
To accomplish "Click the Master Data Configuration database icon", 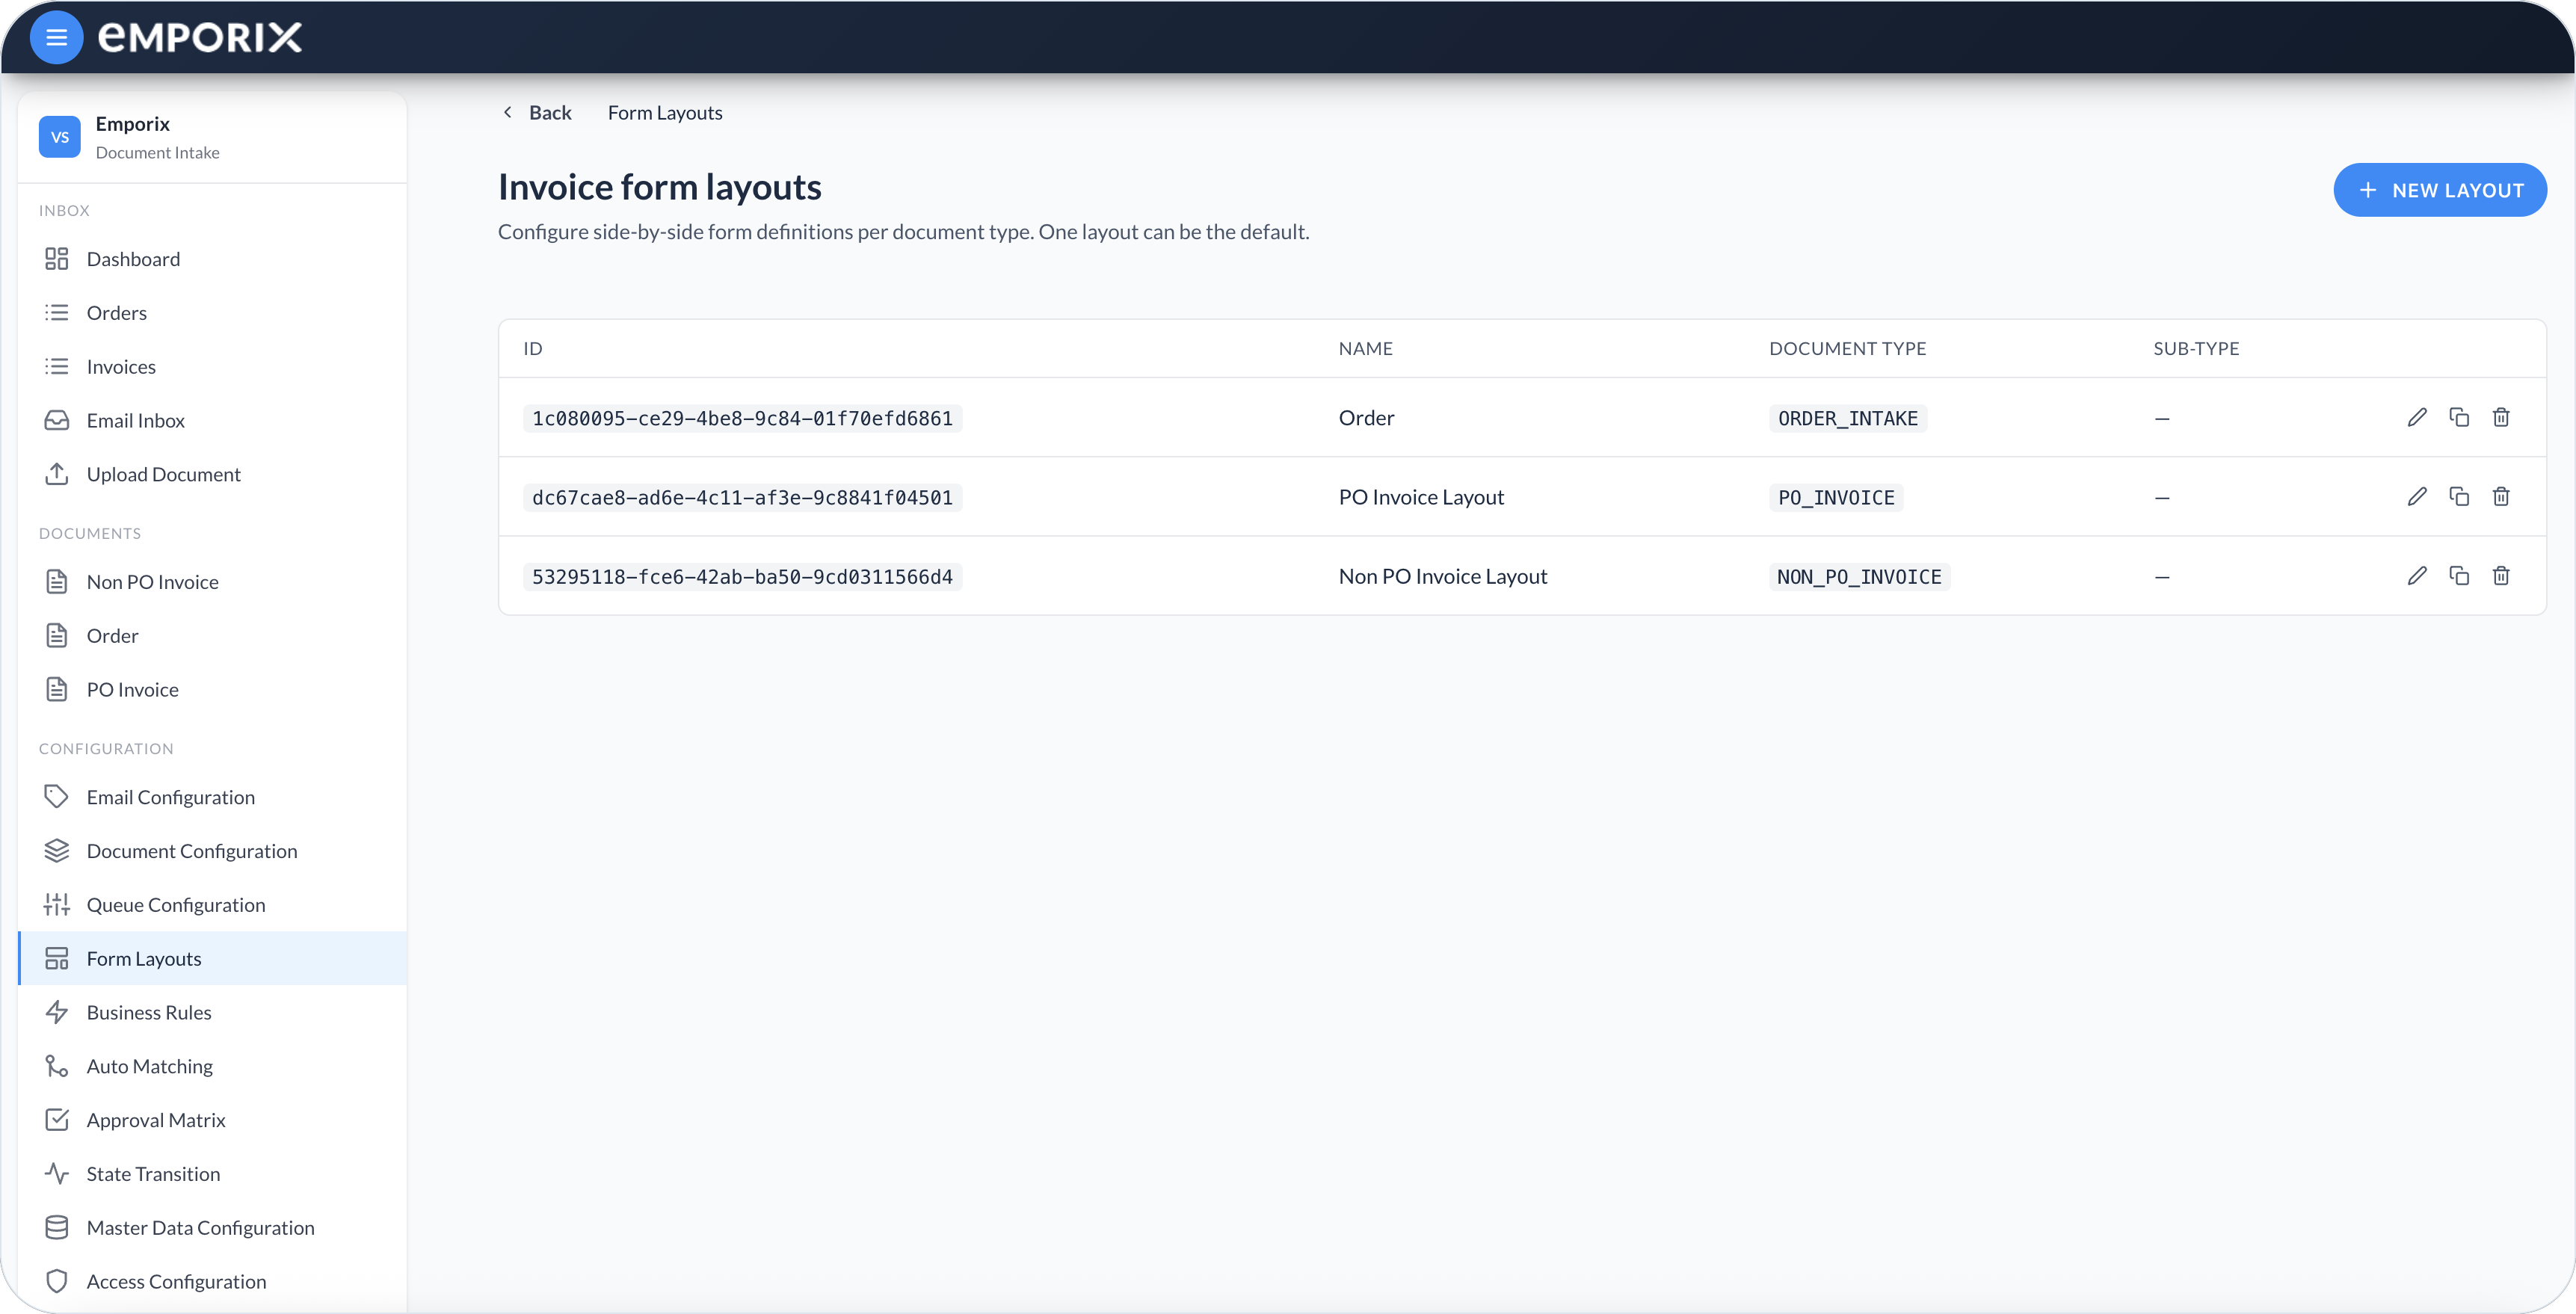I will 57,1227.
